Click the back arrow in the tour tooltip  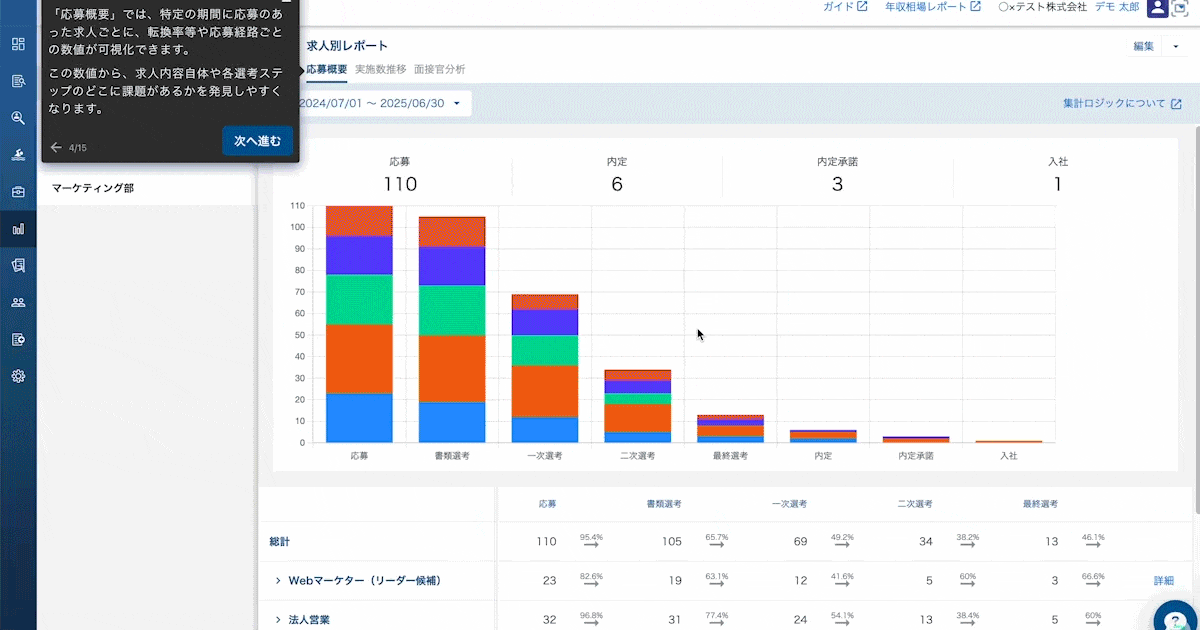click(56, 148)
